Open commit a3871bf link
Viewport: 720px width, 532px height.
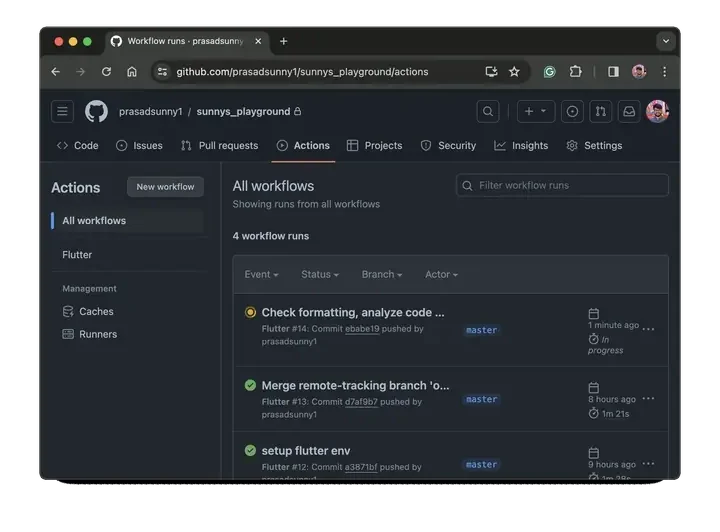click(361, 467)
